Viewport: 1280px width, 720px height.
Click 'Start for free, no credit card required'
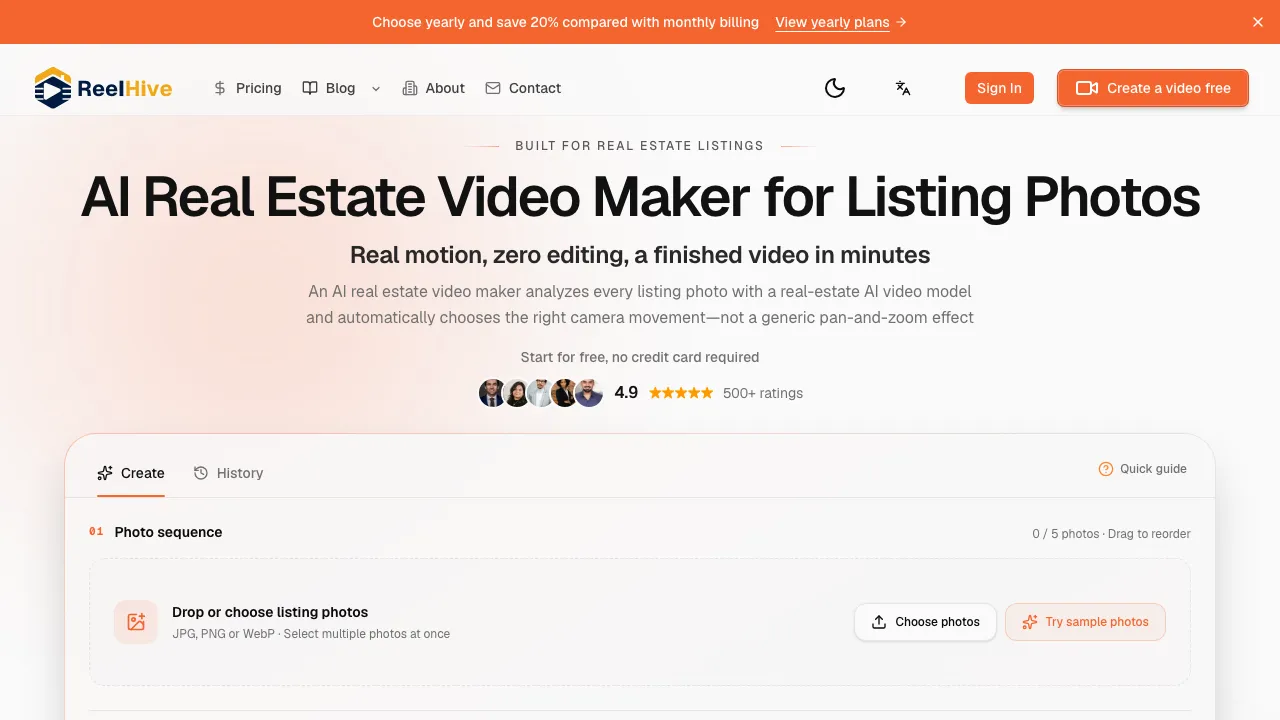(640, 357)
